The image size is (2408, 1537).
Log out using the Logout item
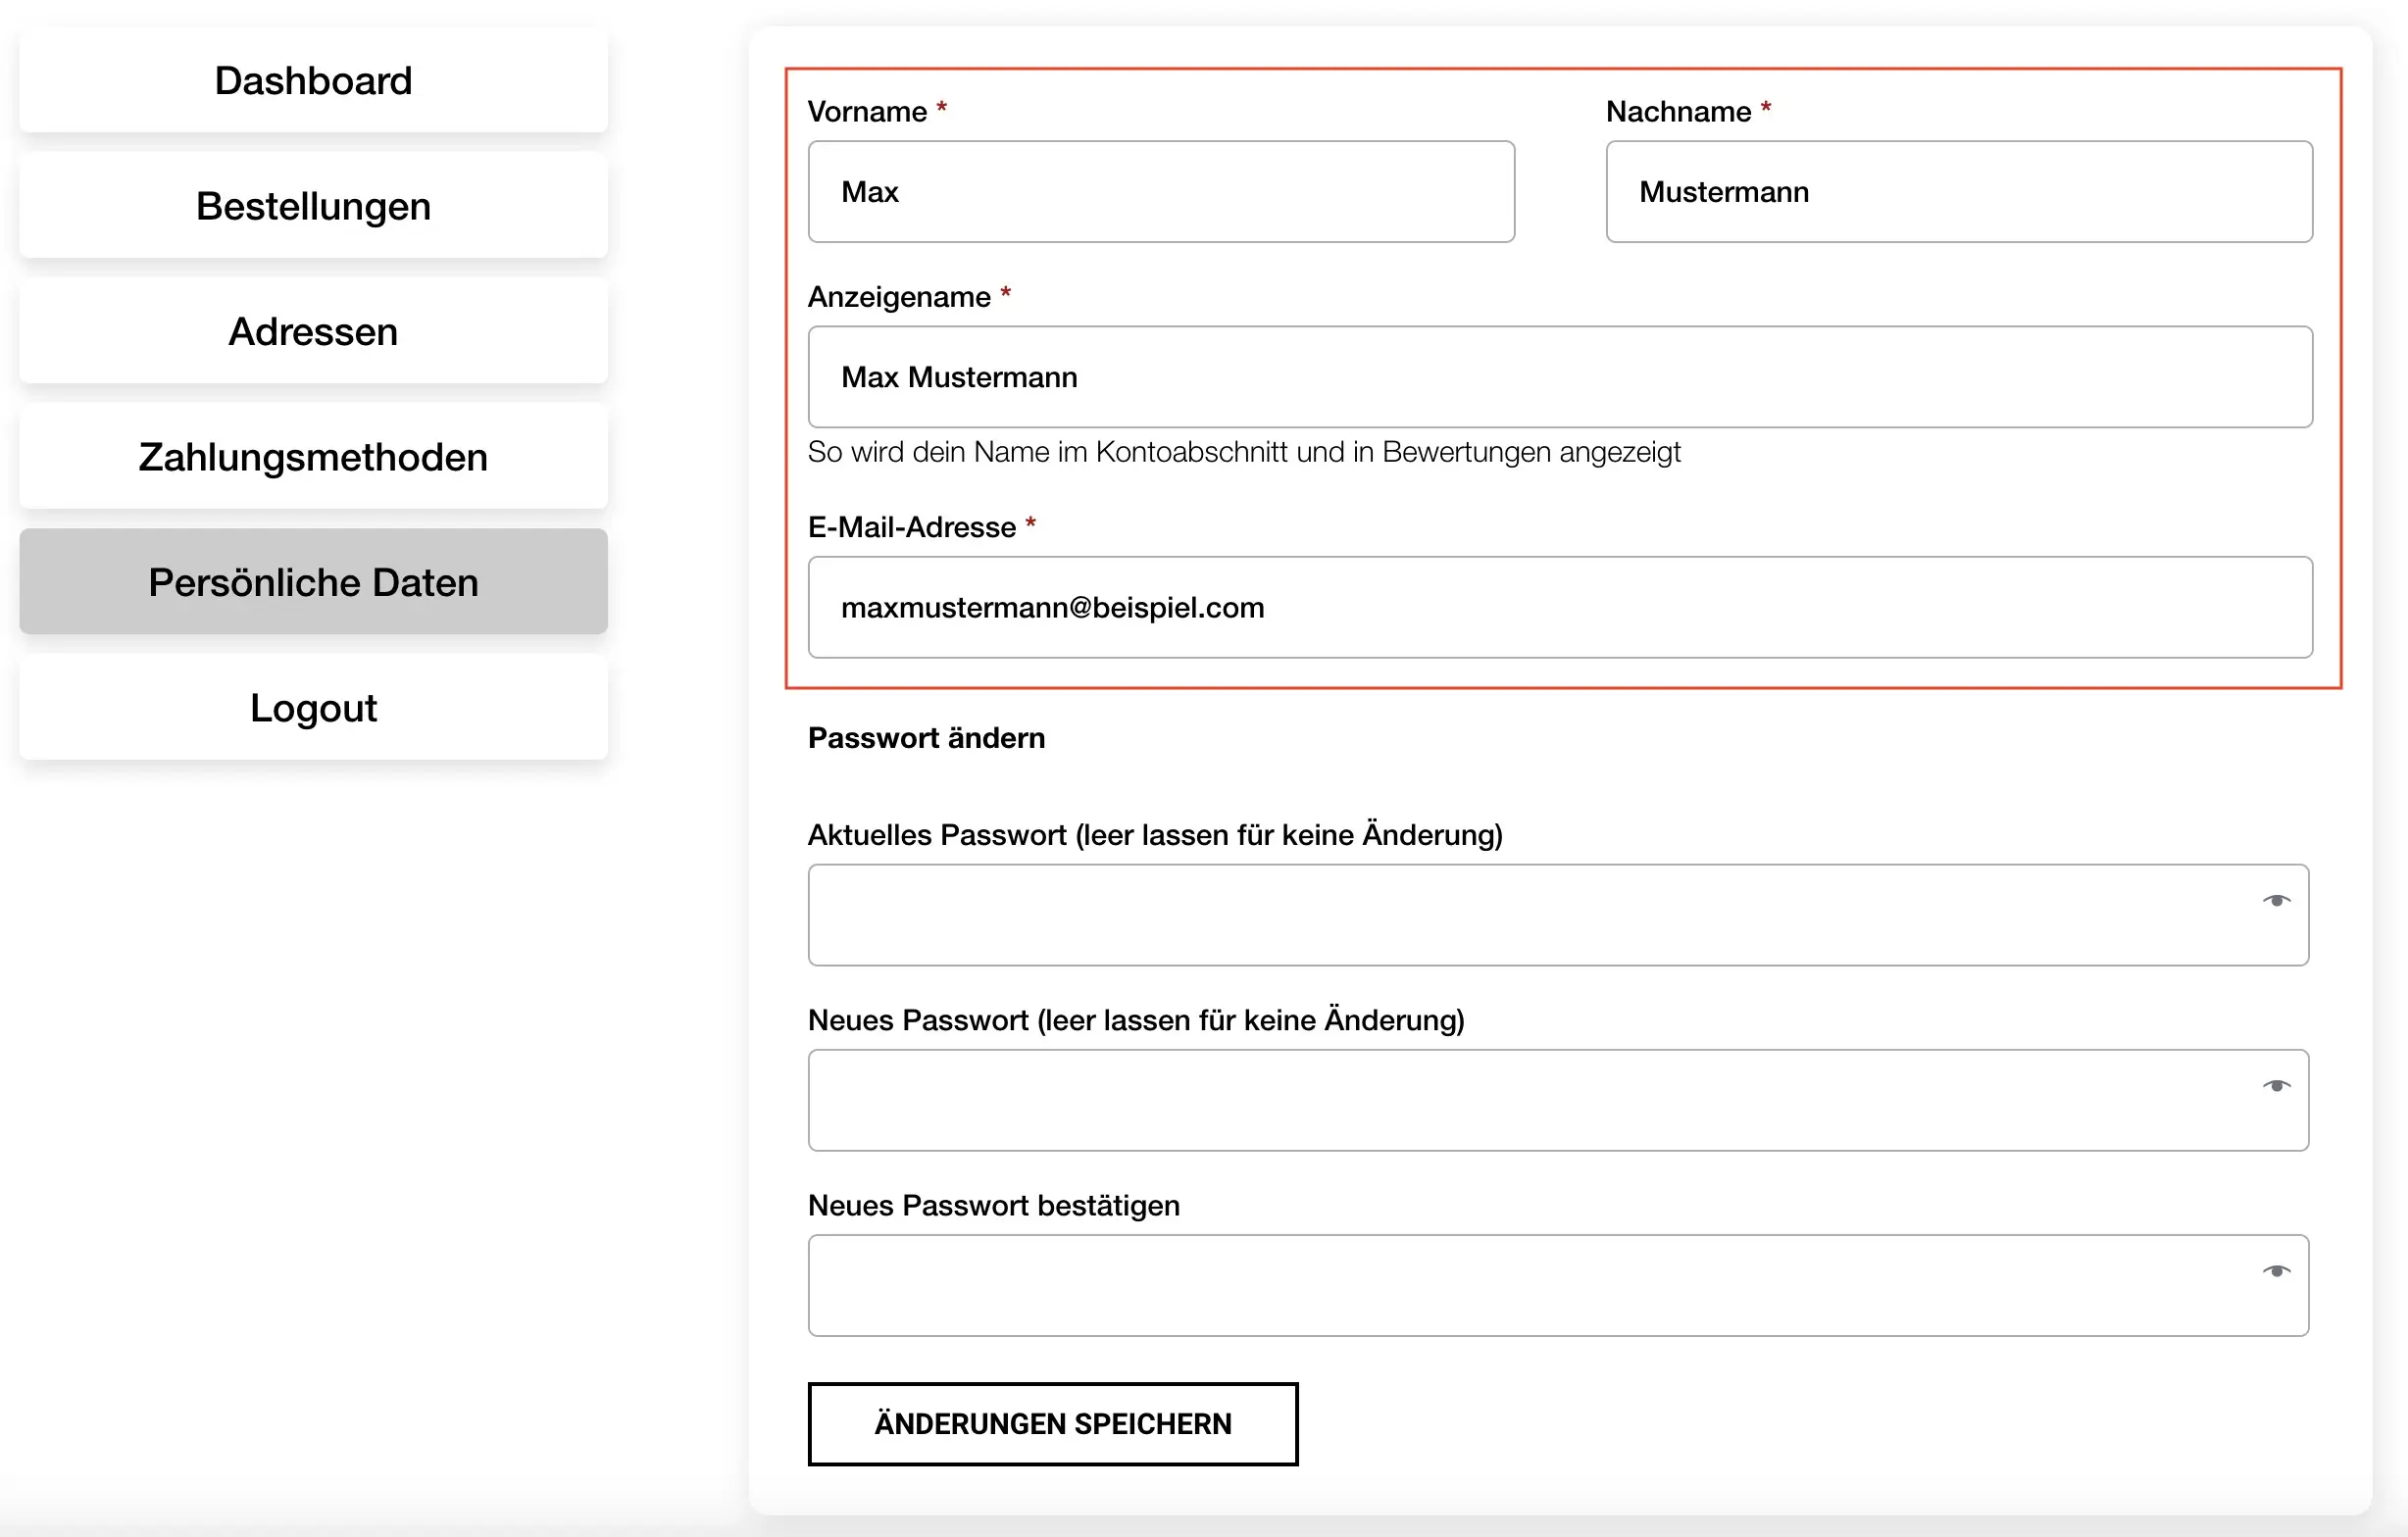coord(313,708)
